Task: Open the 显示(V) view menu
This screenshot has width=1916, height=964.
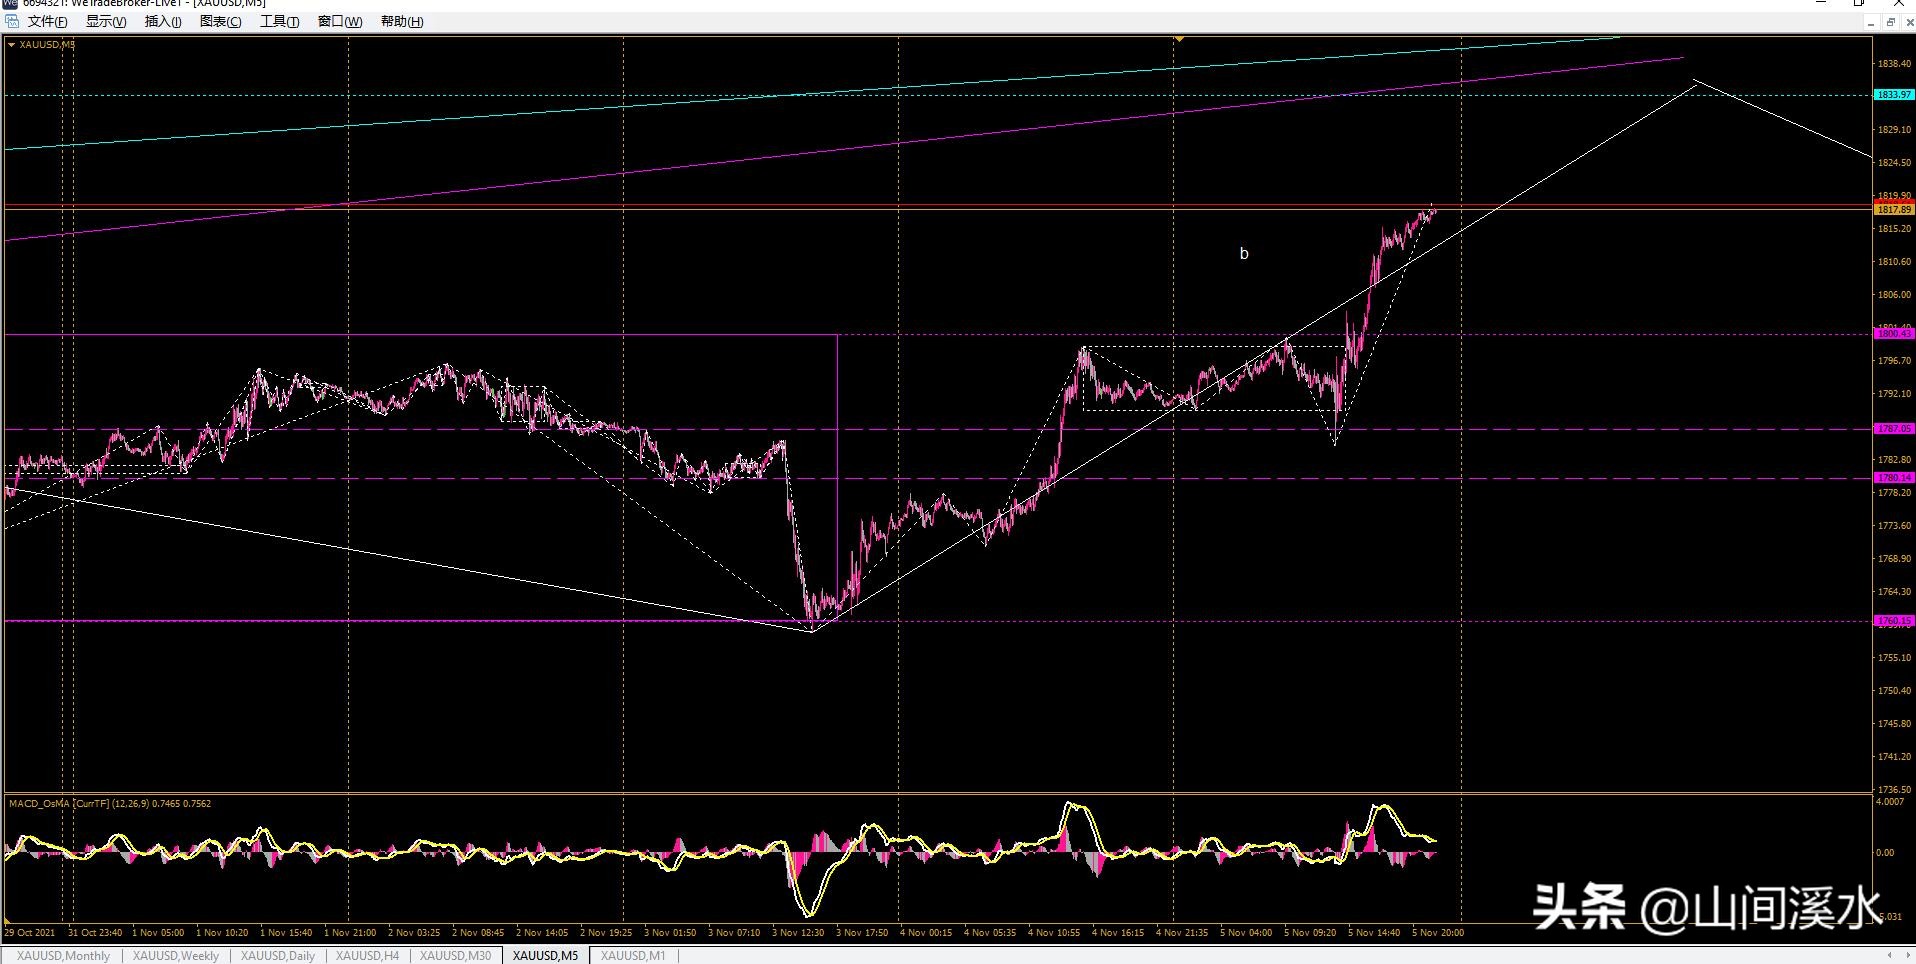Action: 106,22
